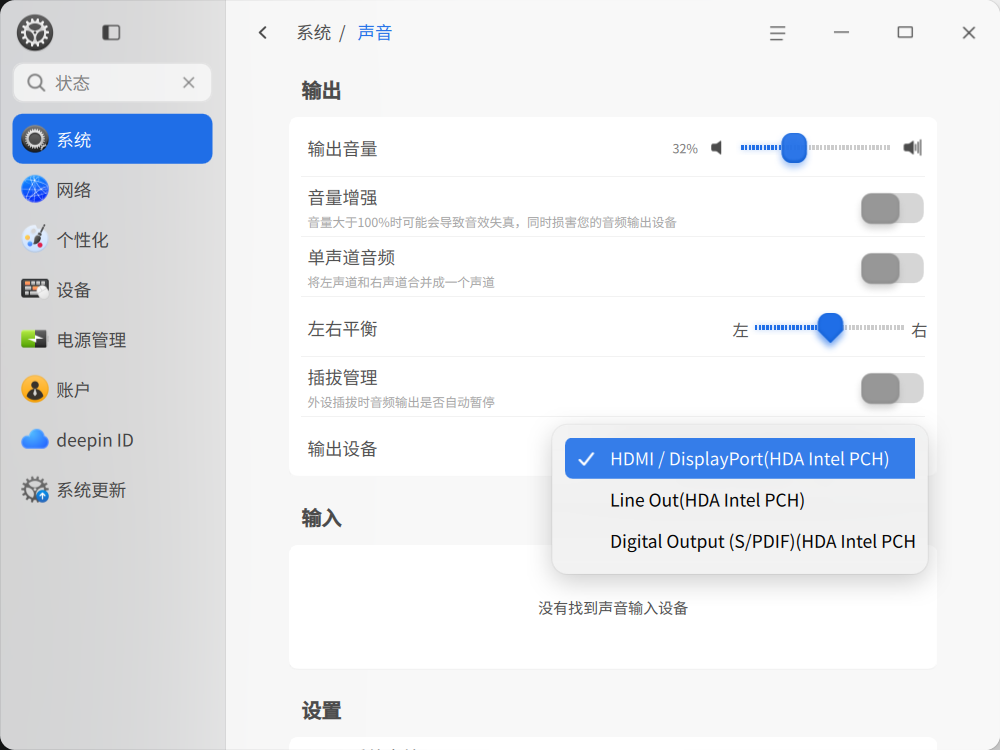Navigate to 系统 breadcrumb link
This screenshot has width=1000, height=750.
pos(314,33)
